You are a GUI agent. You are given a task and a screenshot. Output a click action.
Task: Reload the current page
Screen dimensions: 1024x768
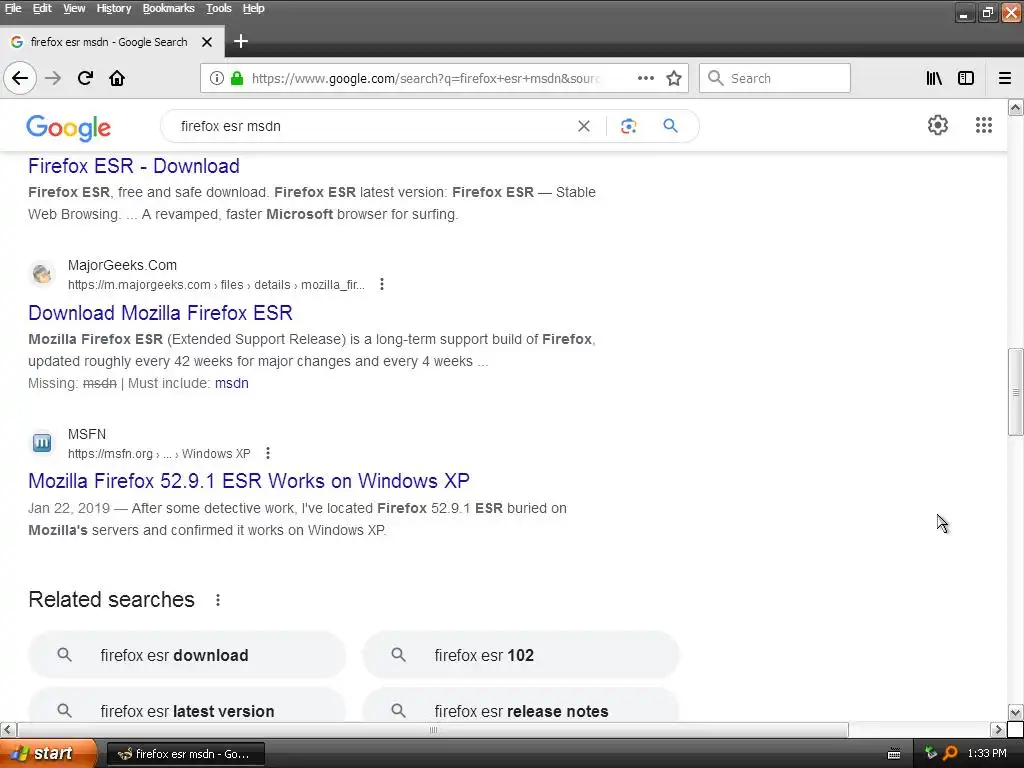coord(85,78)
